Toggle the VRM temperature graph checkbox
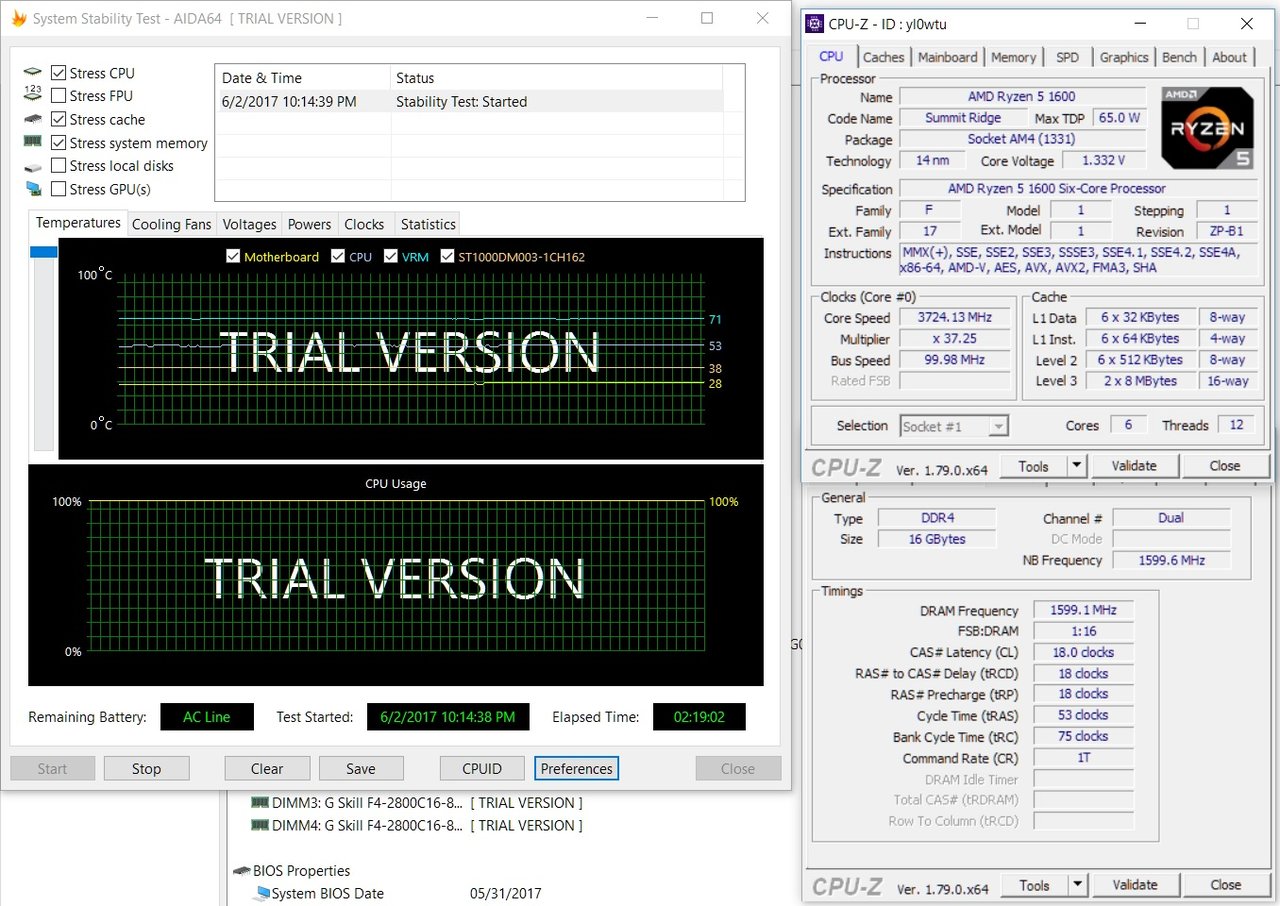 [x=390, y=257]
